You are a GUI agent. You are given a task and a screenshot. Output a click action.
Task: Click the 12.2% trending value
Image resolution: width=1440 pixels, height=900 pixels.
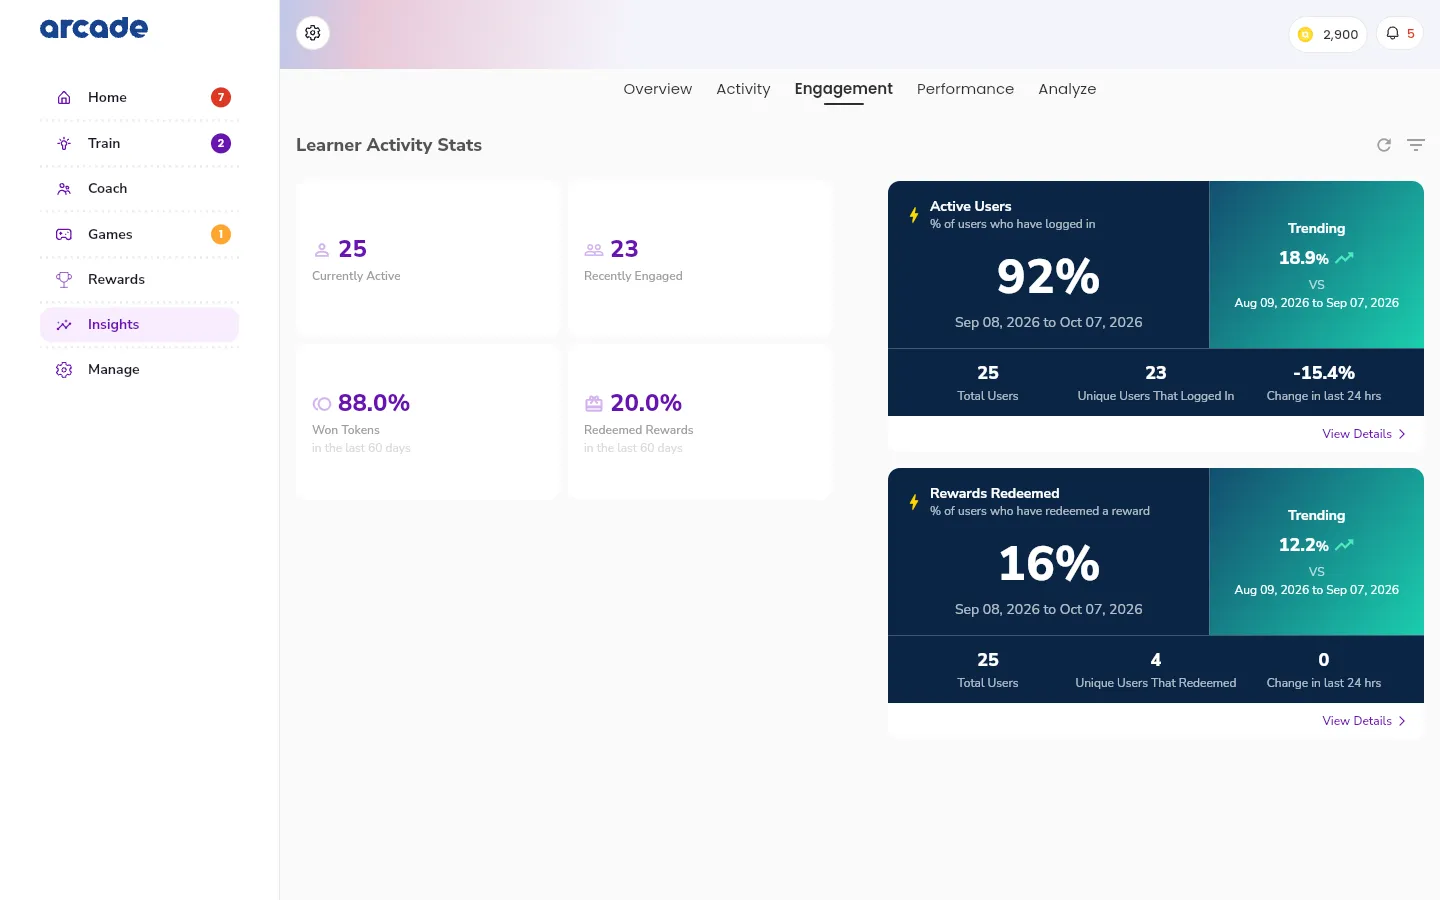pos(1304,545)
